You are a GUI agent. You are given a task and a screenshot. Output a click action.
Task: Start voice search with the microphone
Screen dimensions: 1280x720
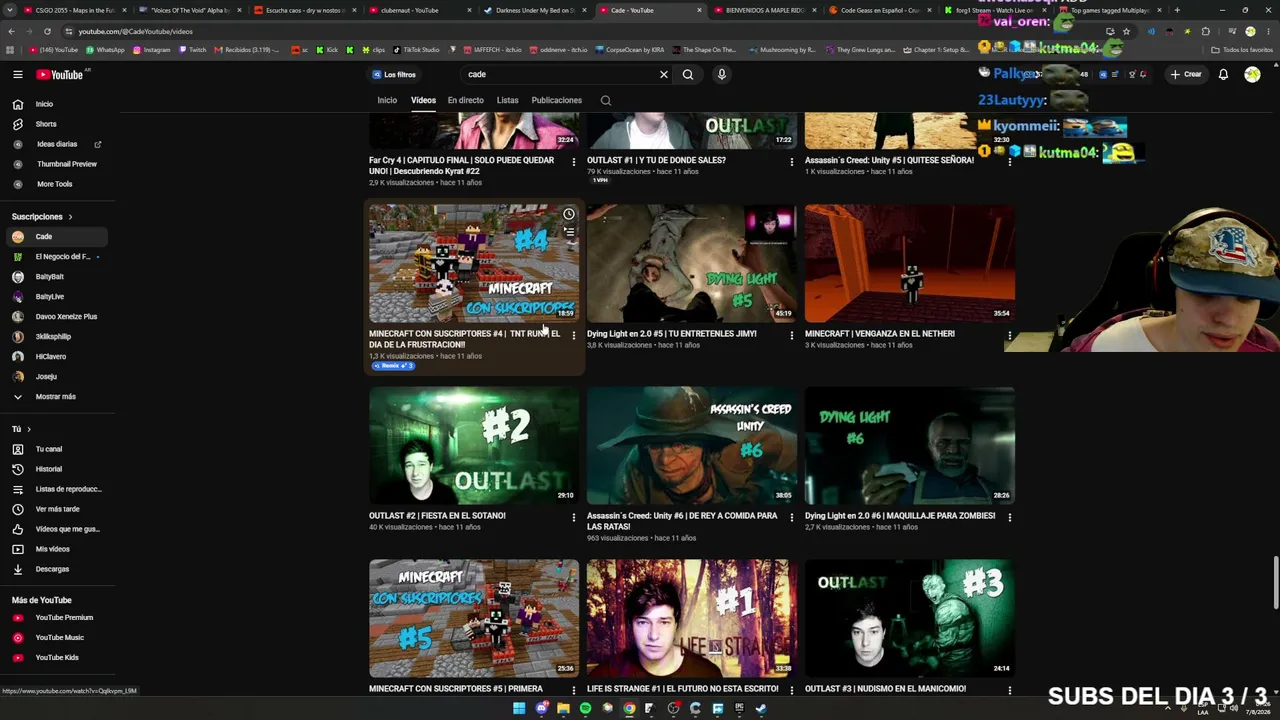(x=721, y=74)
